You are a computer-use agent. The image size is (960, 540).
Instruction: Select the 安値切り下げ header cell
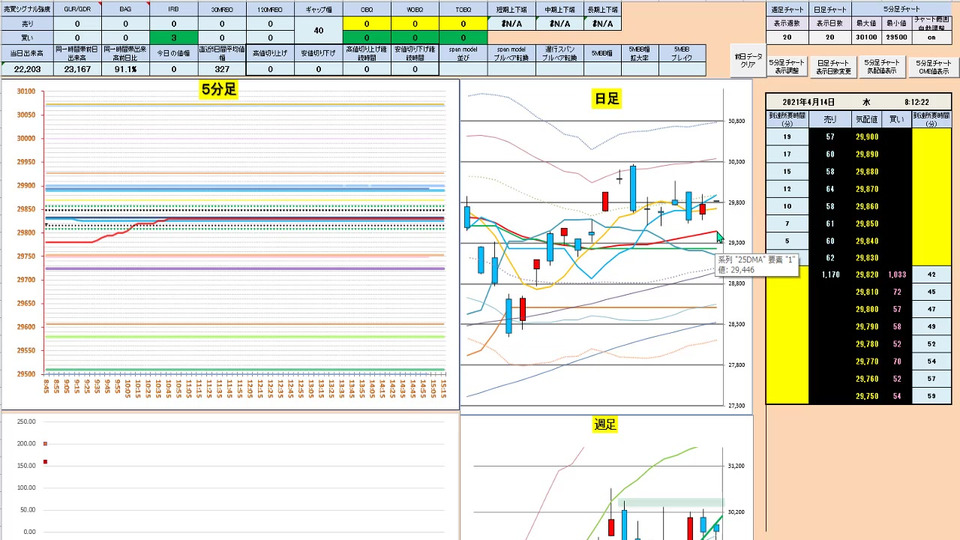pyautogui.click(x=318, y=53)
